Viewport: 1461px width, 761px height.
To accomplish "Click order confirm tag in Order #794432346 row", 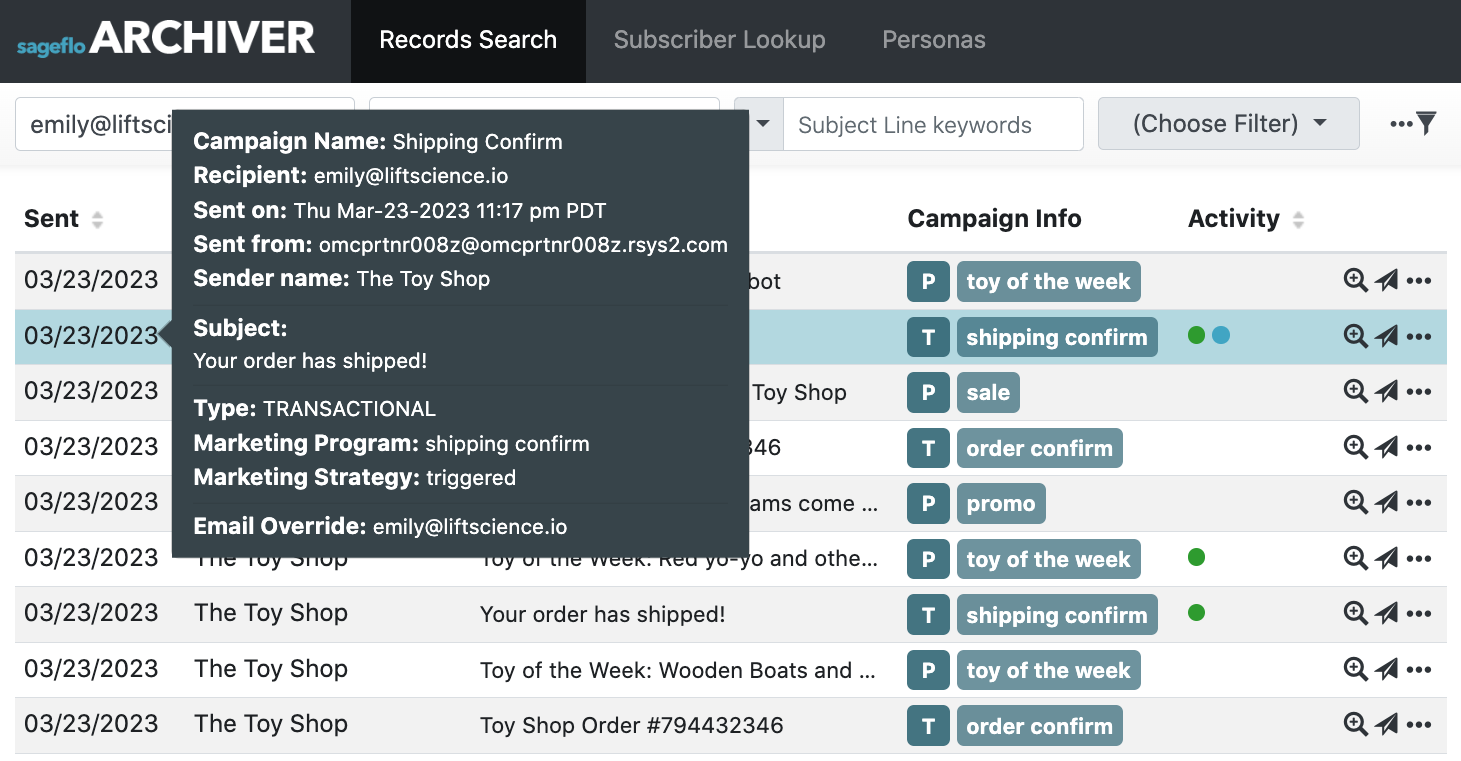I will click(1039, 727).
